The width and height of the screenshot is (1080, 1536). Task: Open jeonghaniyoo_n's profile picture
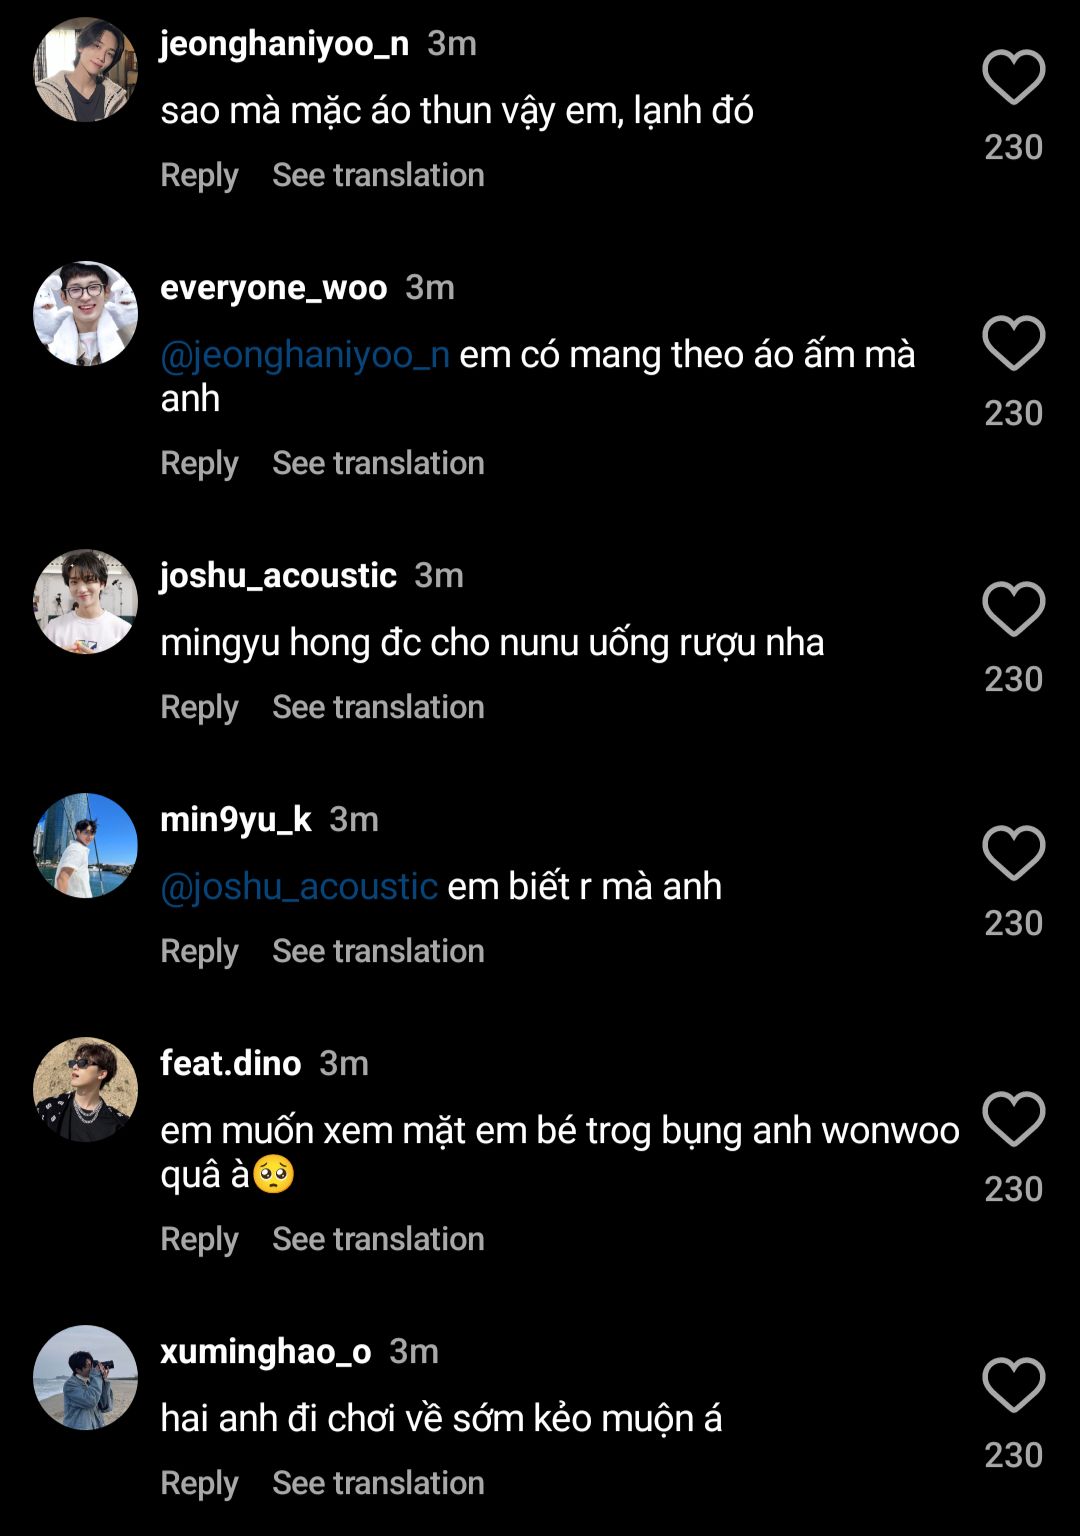click(85, 70)
